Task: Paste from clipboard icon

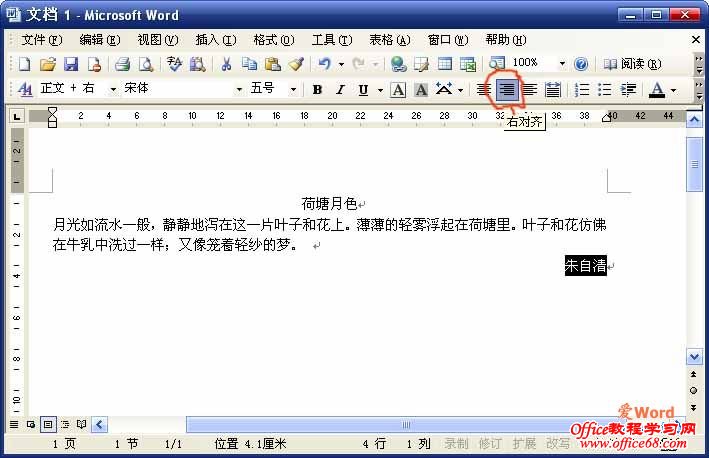Action: [273, 64]
